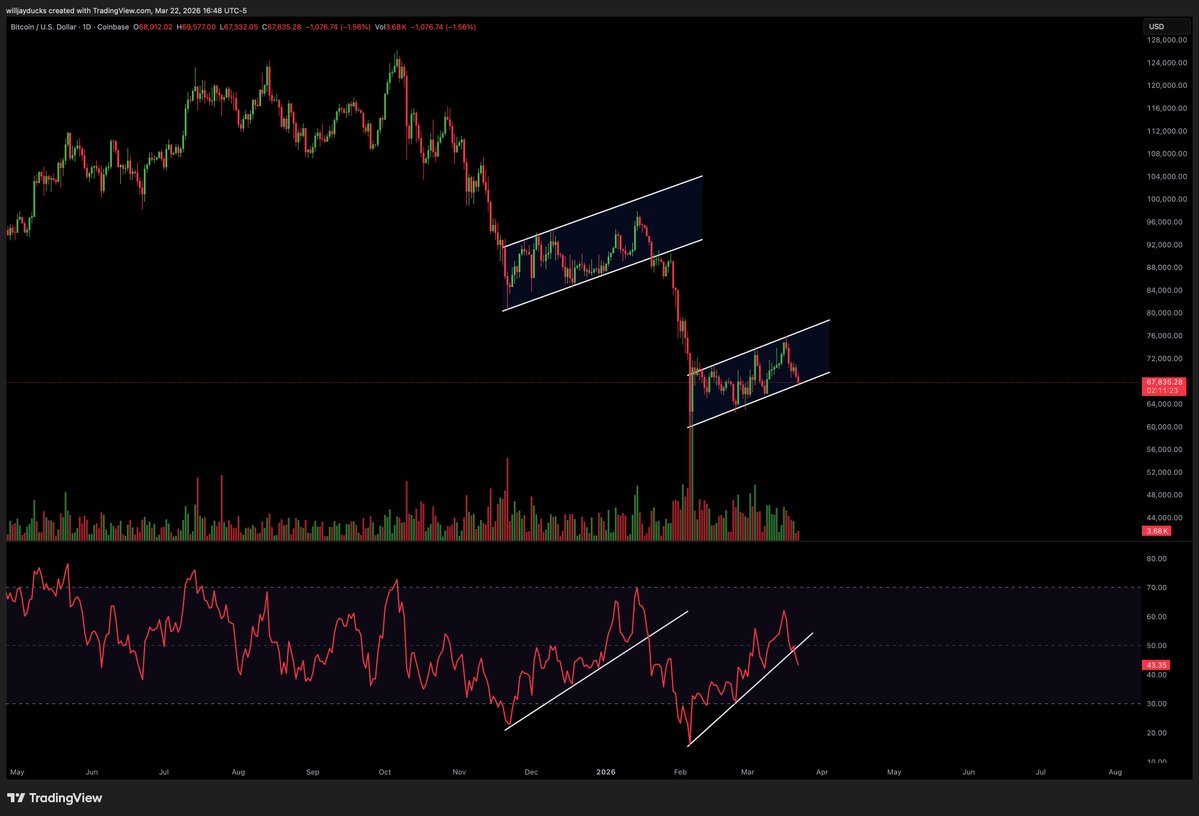Select the high value H69,577.00
This screenshot has height=816, width=1199.
click(x=197, y=27)
